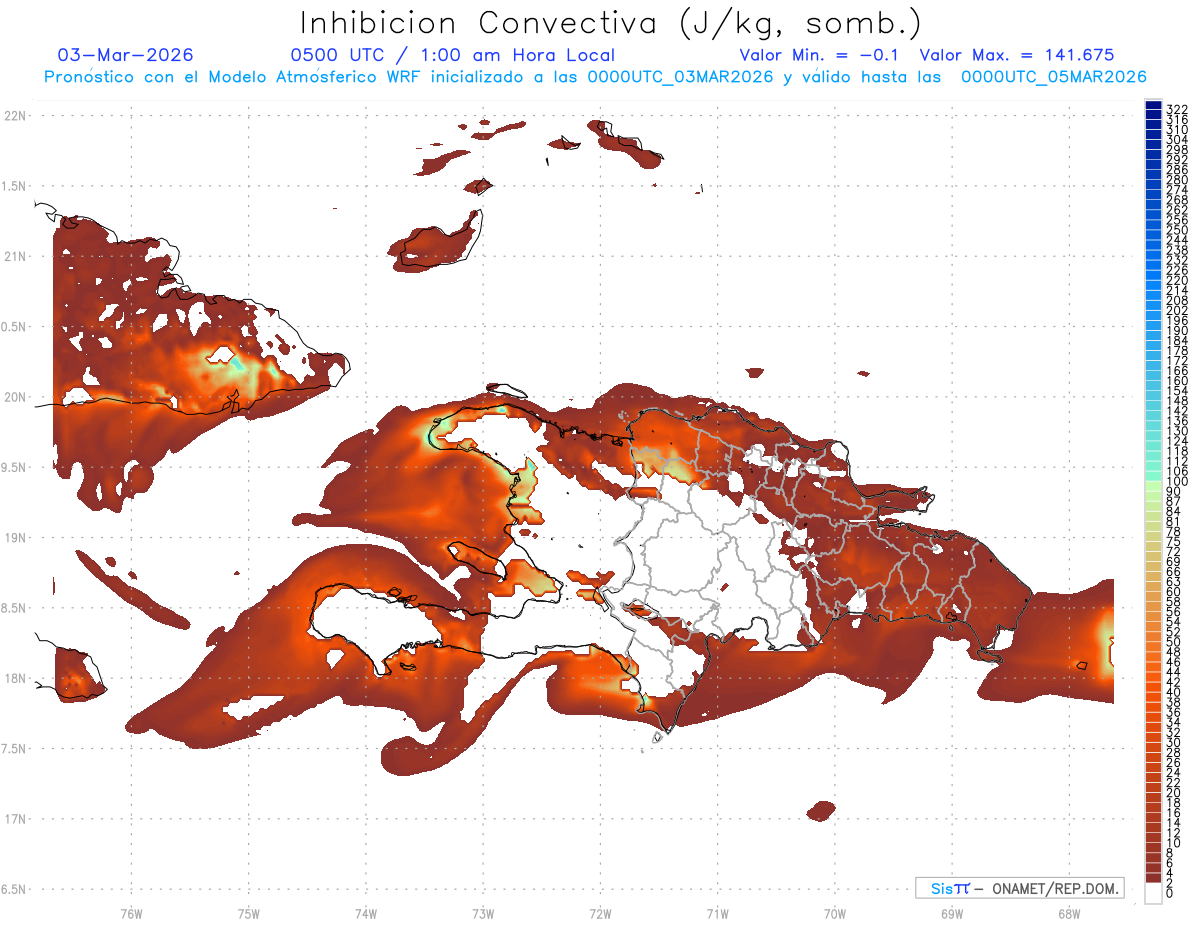Viewport: 1200px width, 927px height.
Task: Click the "69W" longitude label
Action: click(x=952, y=913)
